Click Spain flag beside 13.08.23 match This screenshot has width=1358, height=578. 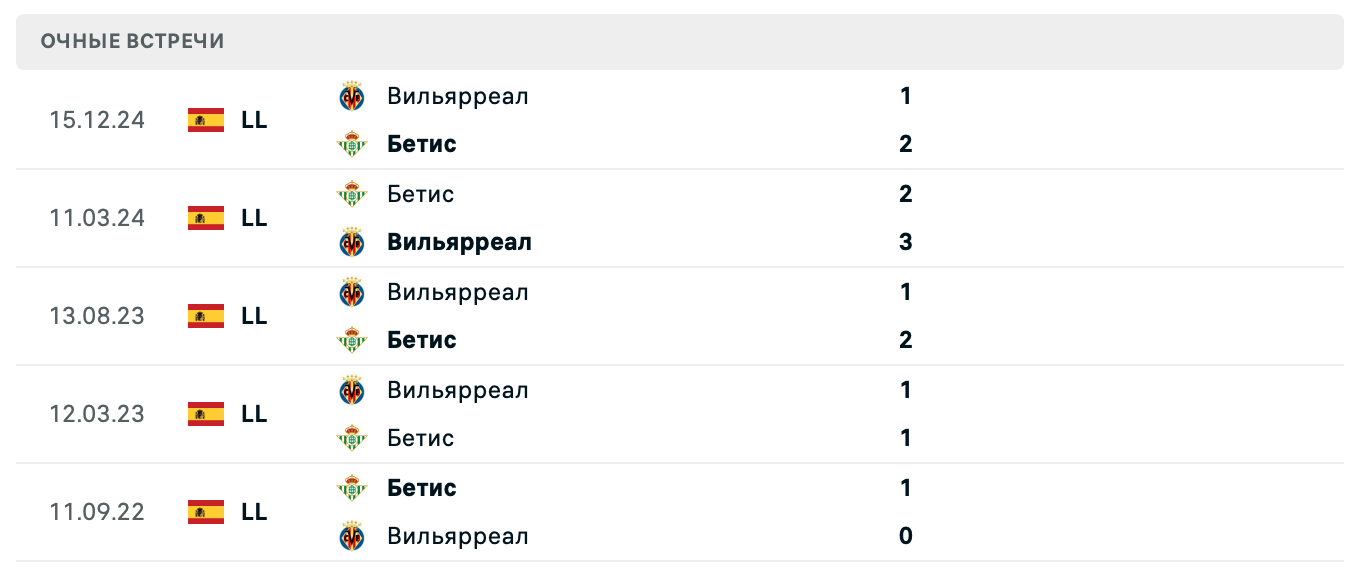pos(206,316)
